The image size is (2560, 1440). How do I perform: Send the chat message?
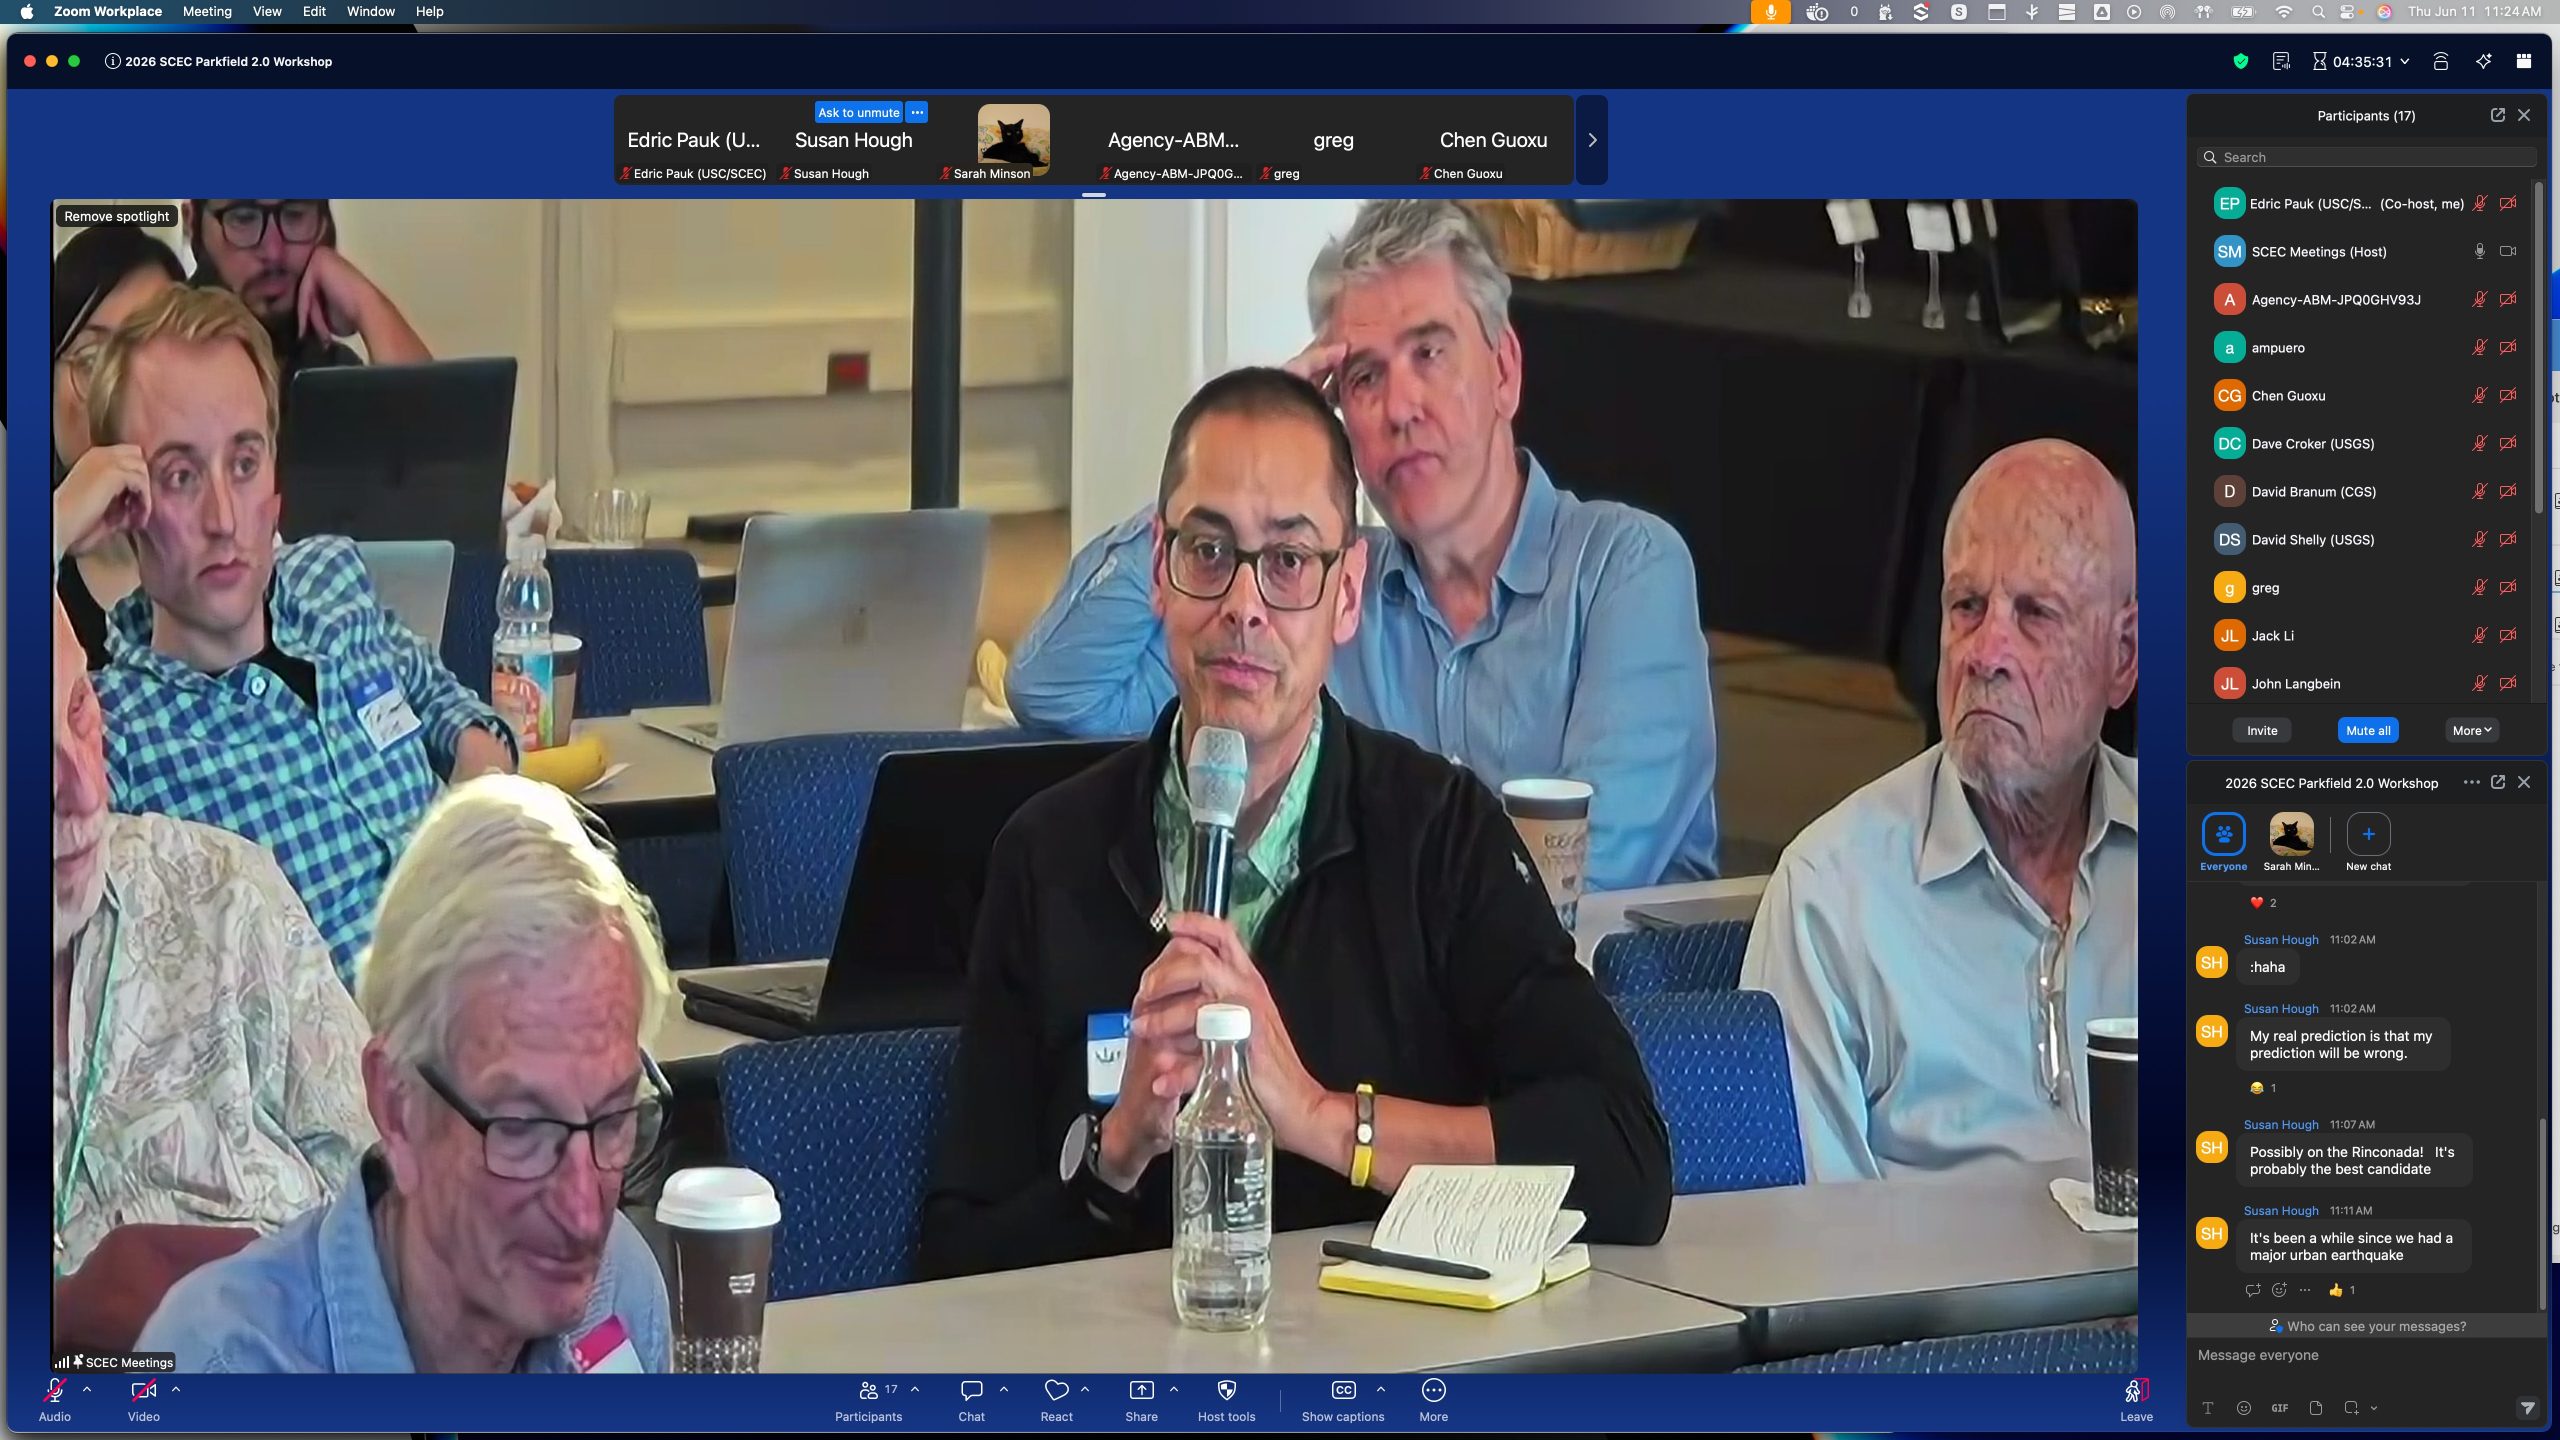(2527, 1408)
